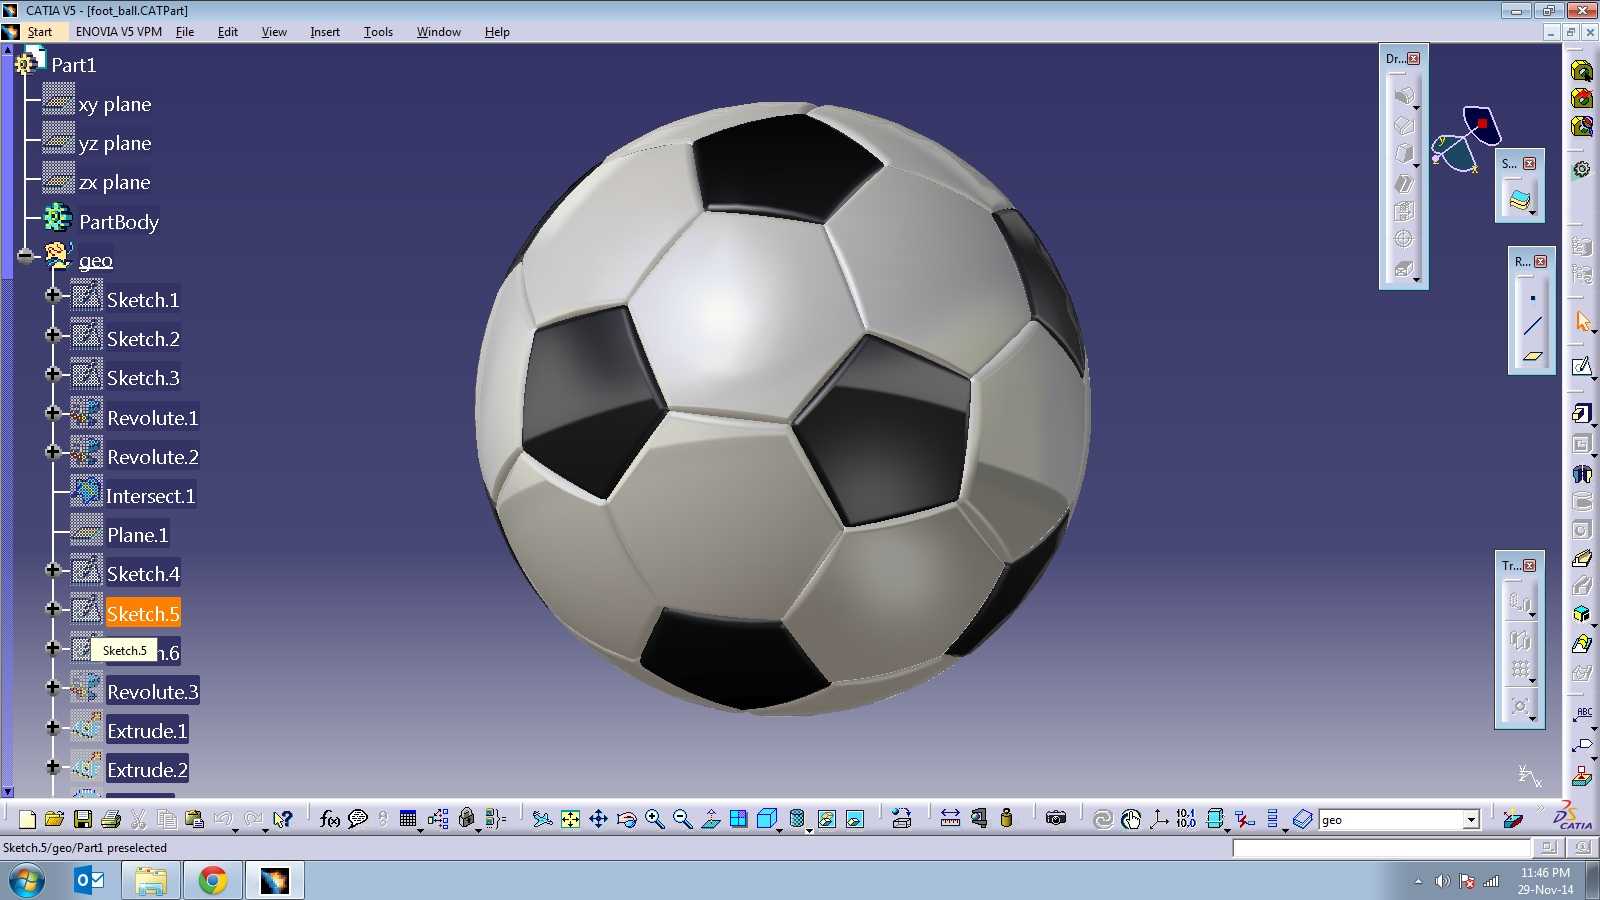This screenshot has width=1600, height=900.
Task: Click the Point tool in R... toolbar
Action: tap(1532, 298)
